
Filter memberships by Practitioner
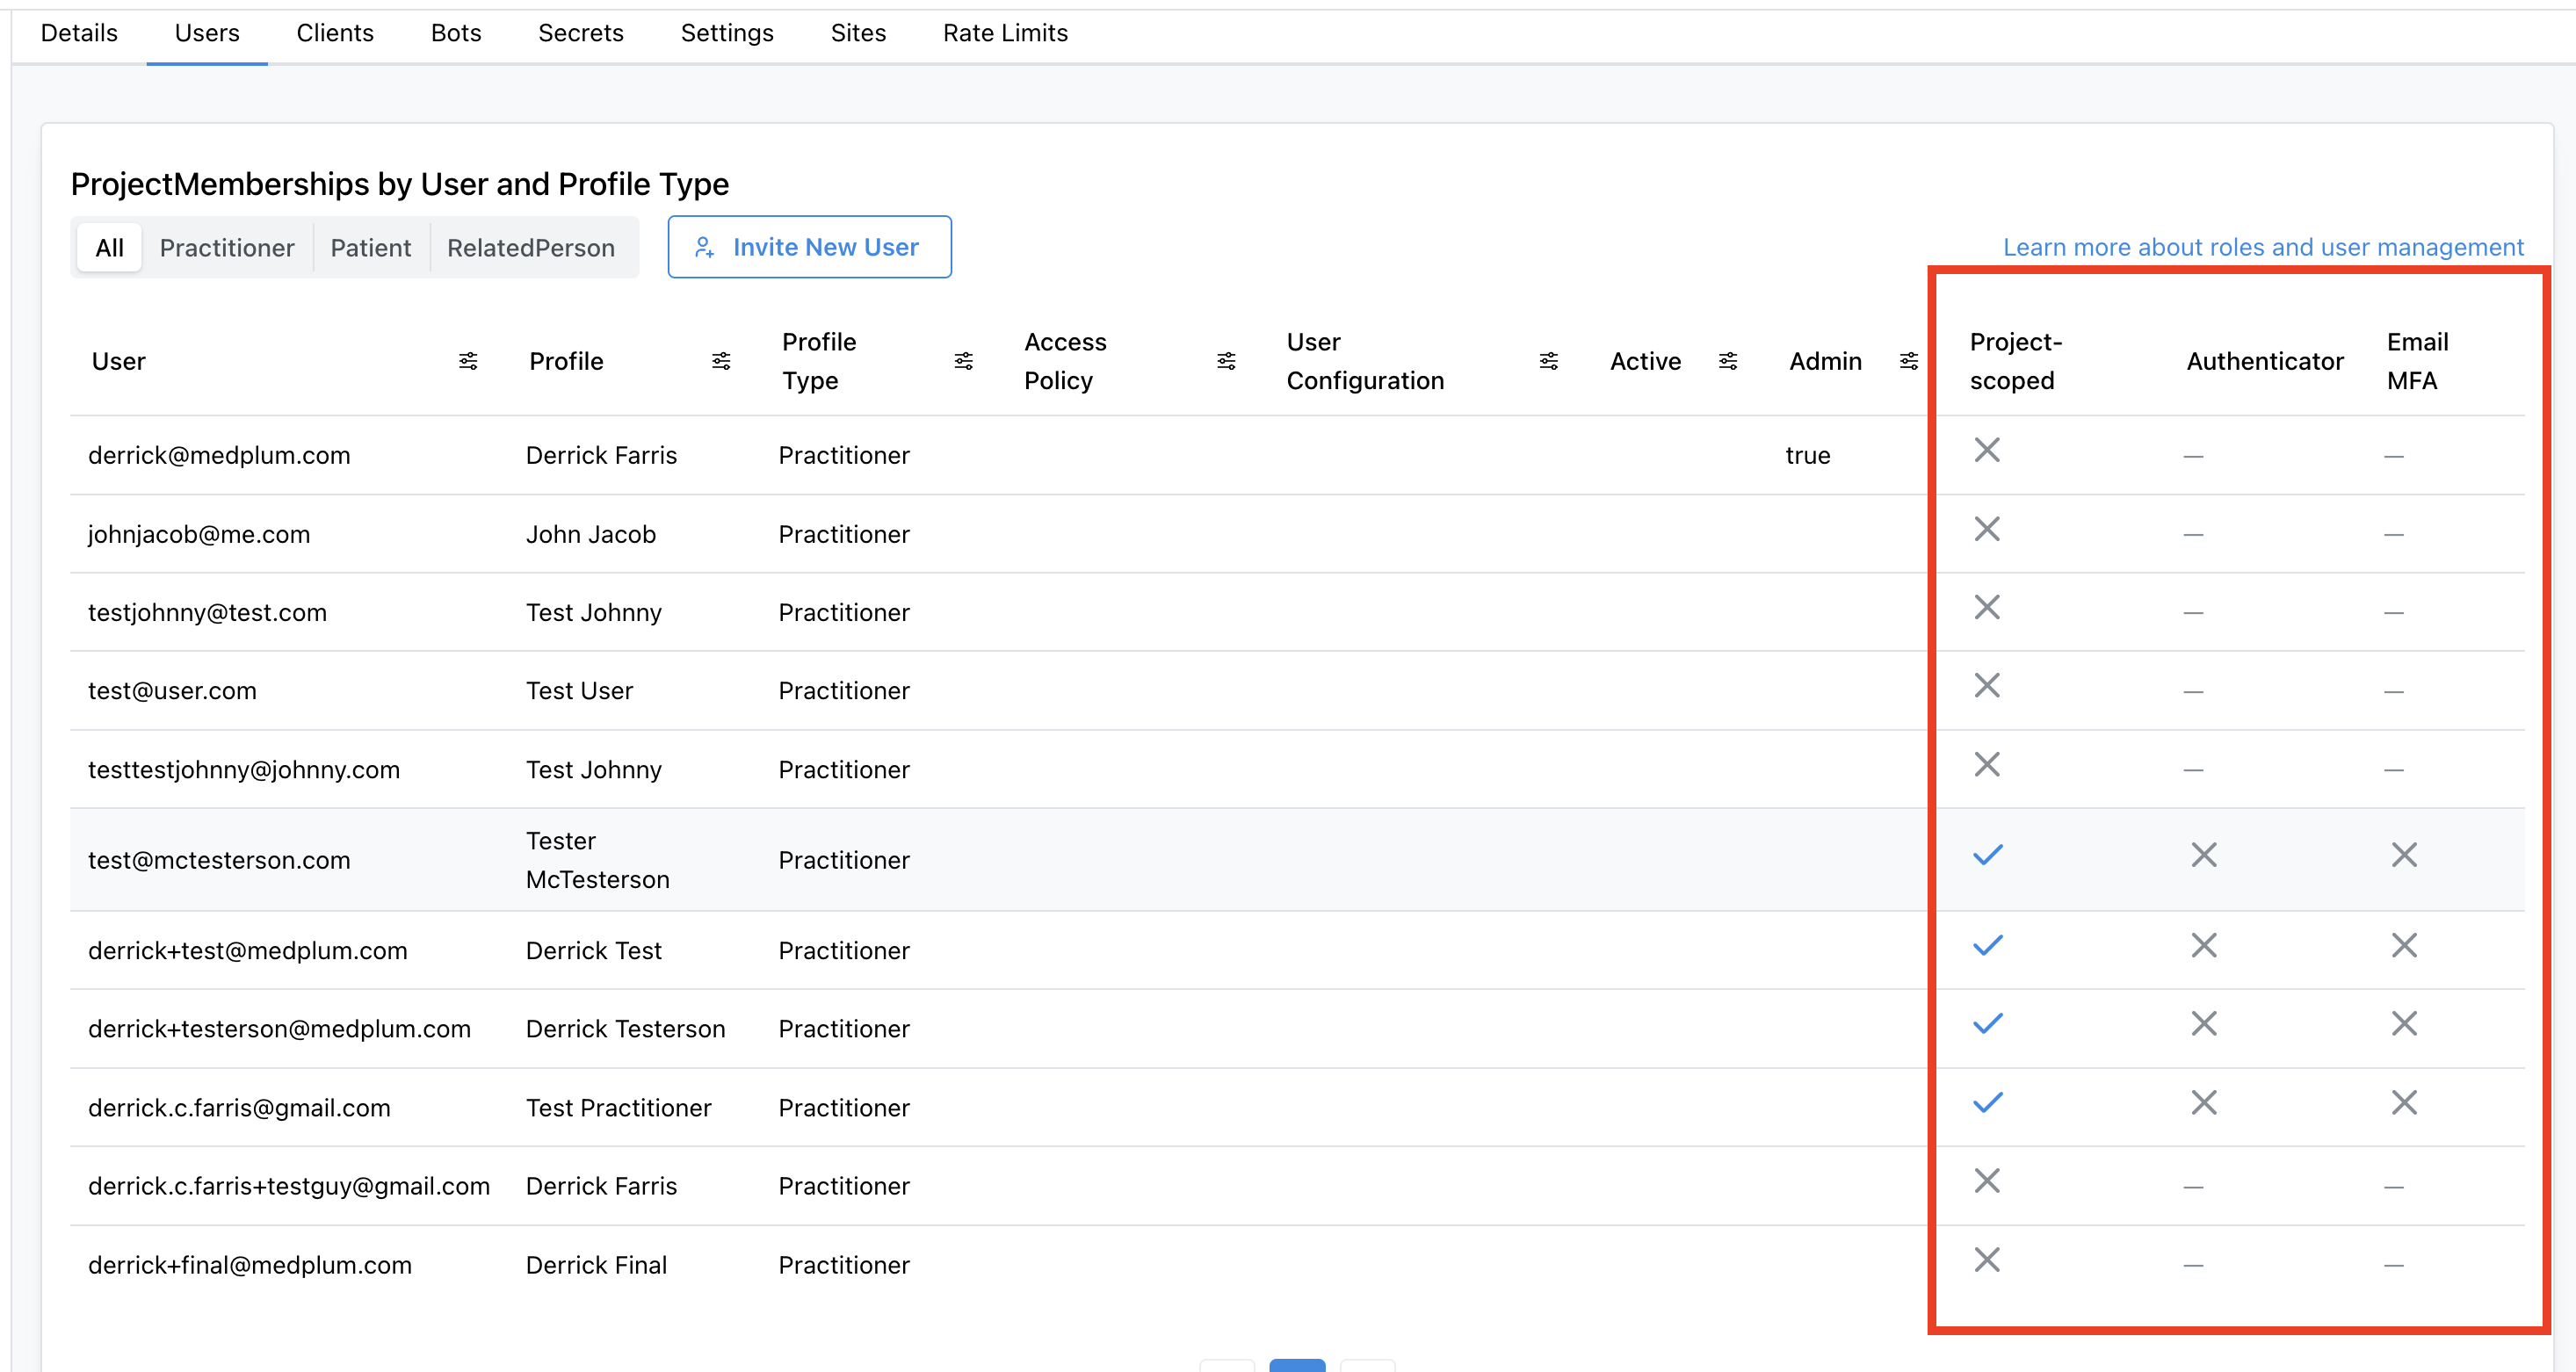pyautogui.click(x=227, y=247)
